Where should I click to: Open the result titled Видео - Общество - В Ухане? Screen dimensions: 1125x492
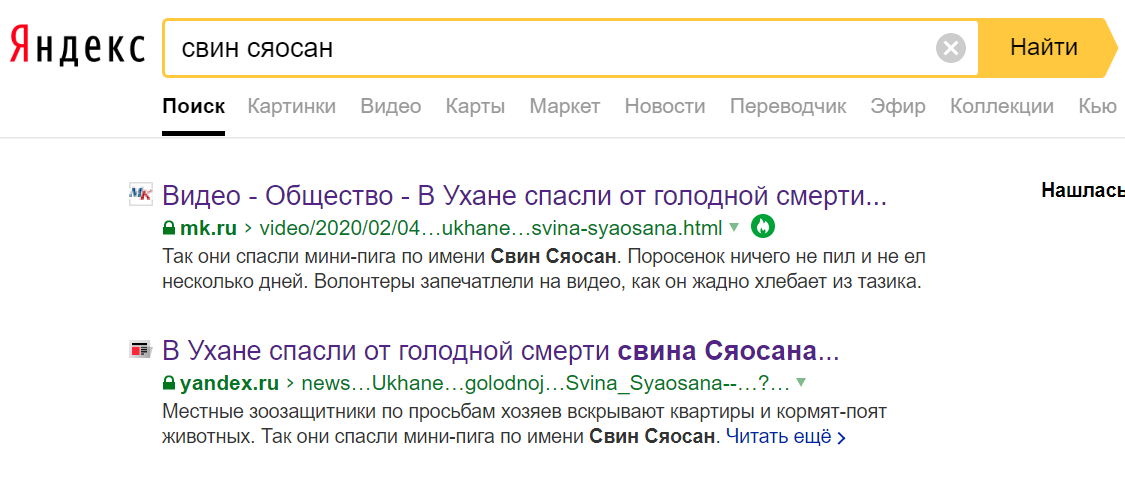coord(524,195)
